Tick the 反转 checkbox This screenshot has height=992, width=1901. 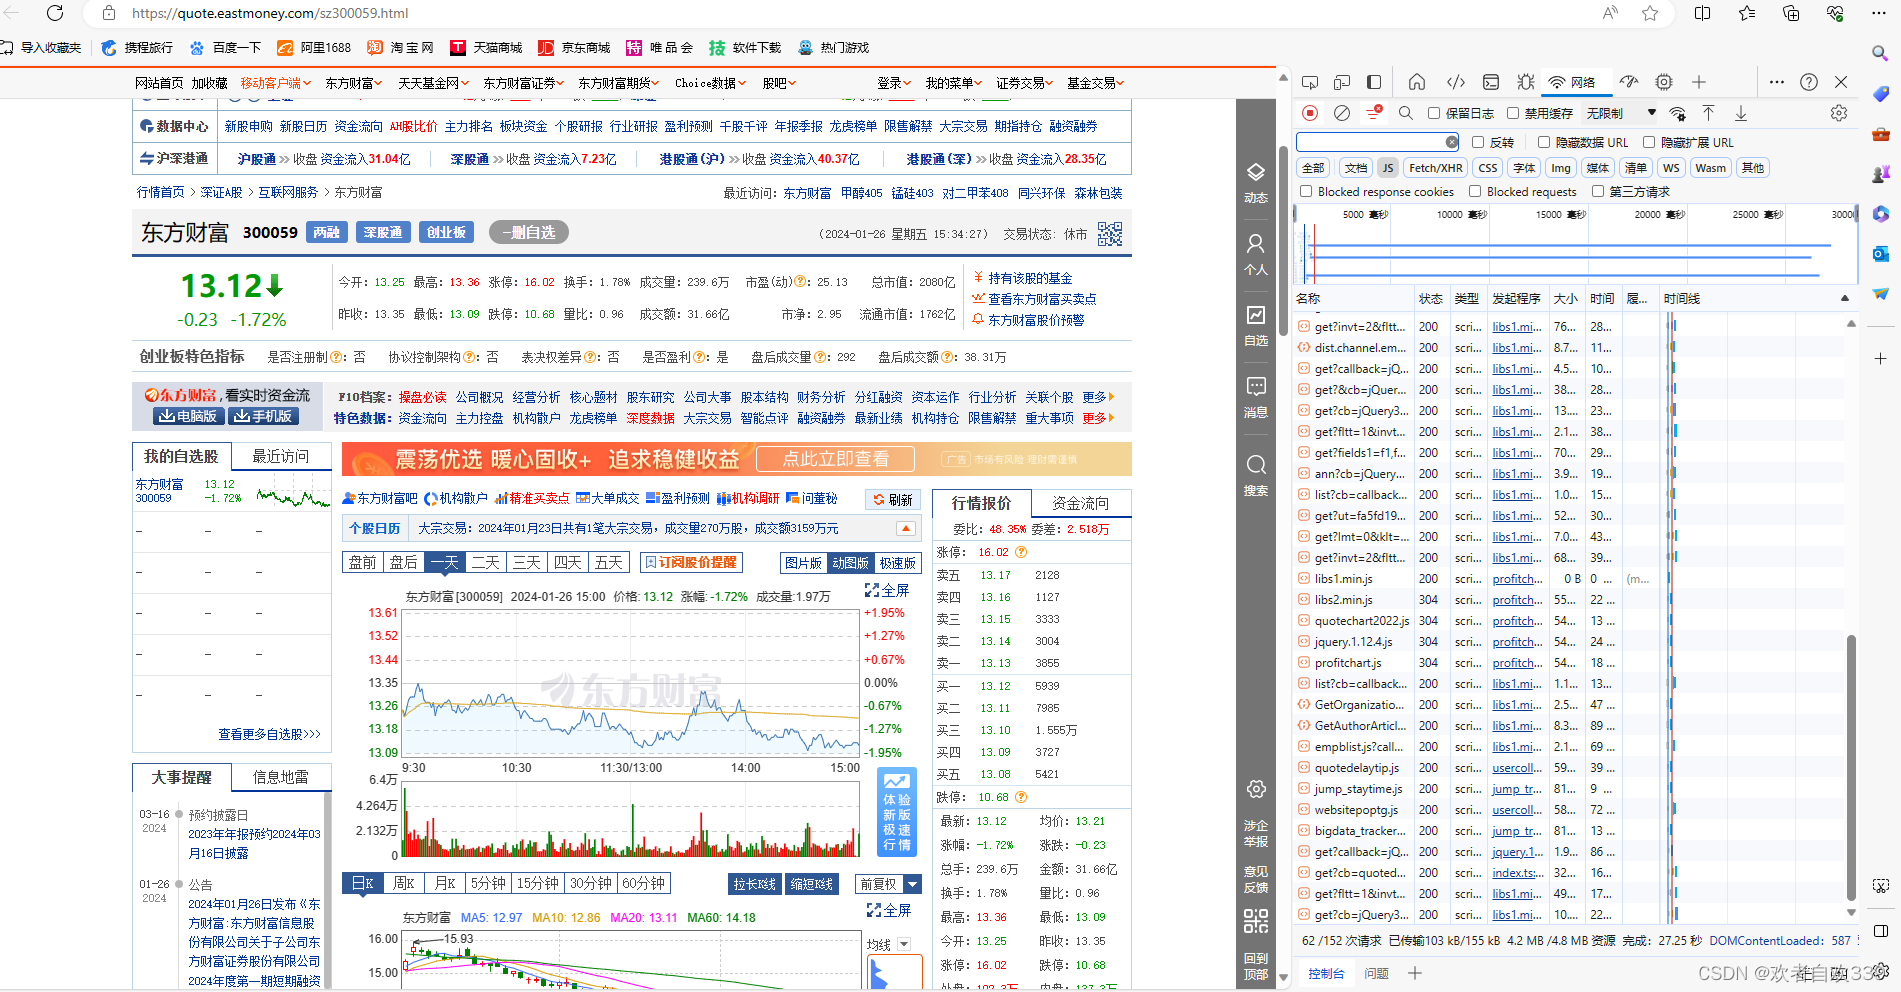1478,142
